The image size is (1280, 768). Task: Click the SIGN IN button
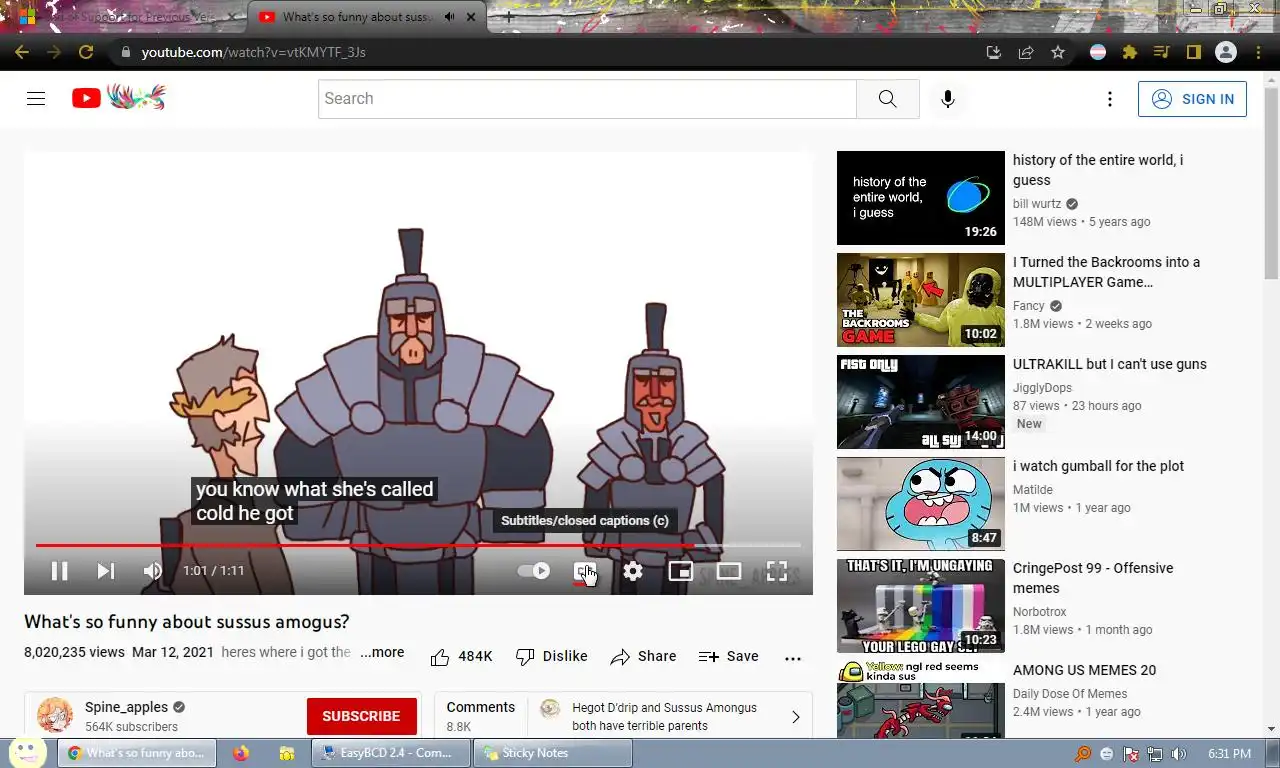(1192, 99)
